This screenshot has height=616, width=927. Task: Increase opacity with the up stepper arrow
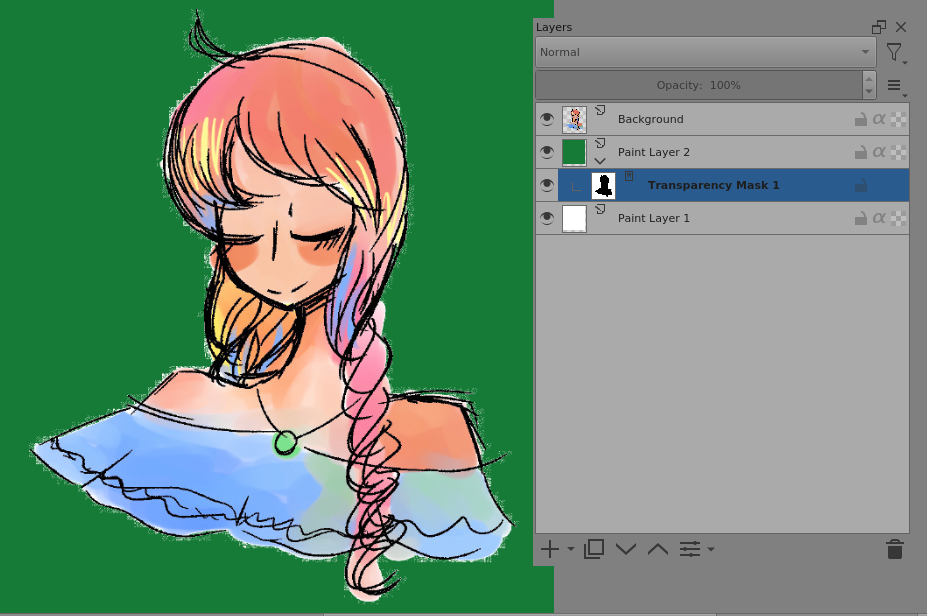coord(868,79)
